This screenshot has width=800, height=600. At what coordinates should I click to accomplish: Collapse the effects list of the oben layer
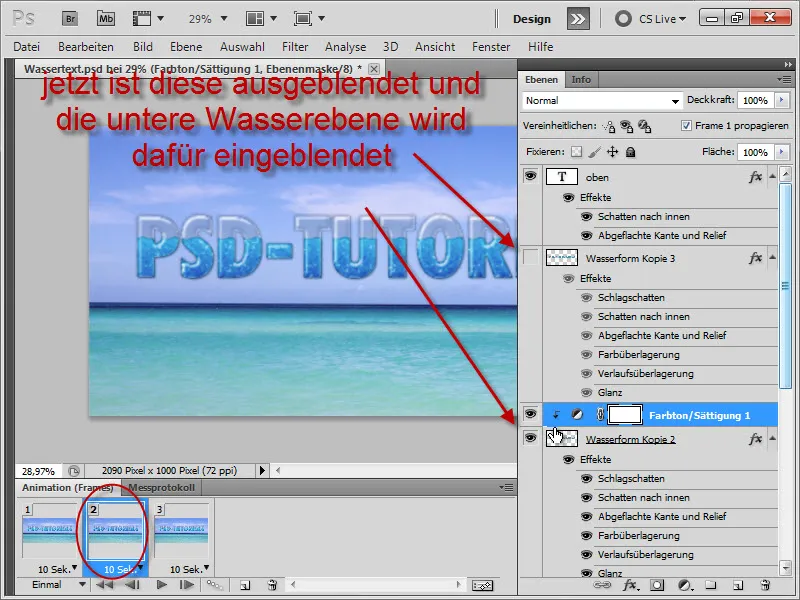[x=772, y=177]
